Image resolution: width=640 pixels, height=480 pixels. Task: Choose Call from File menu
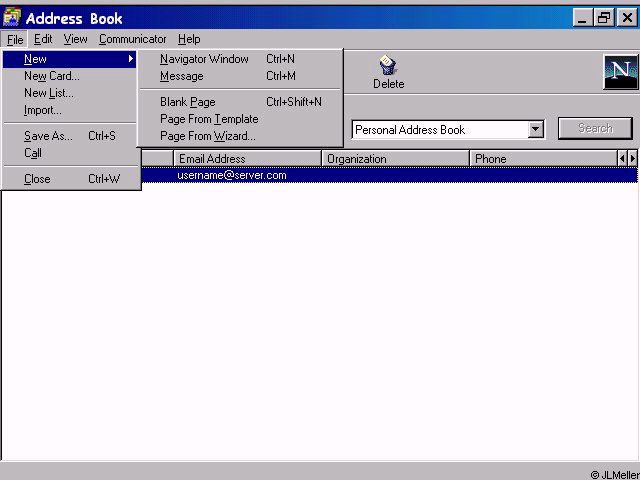pos(69,153)
